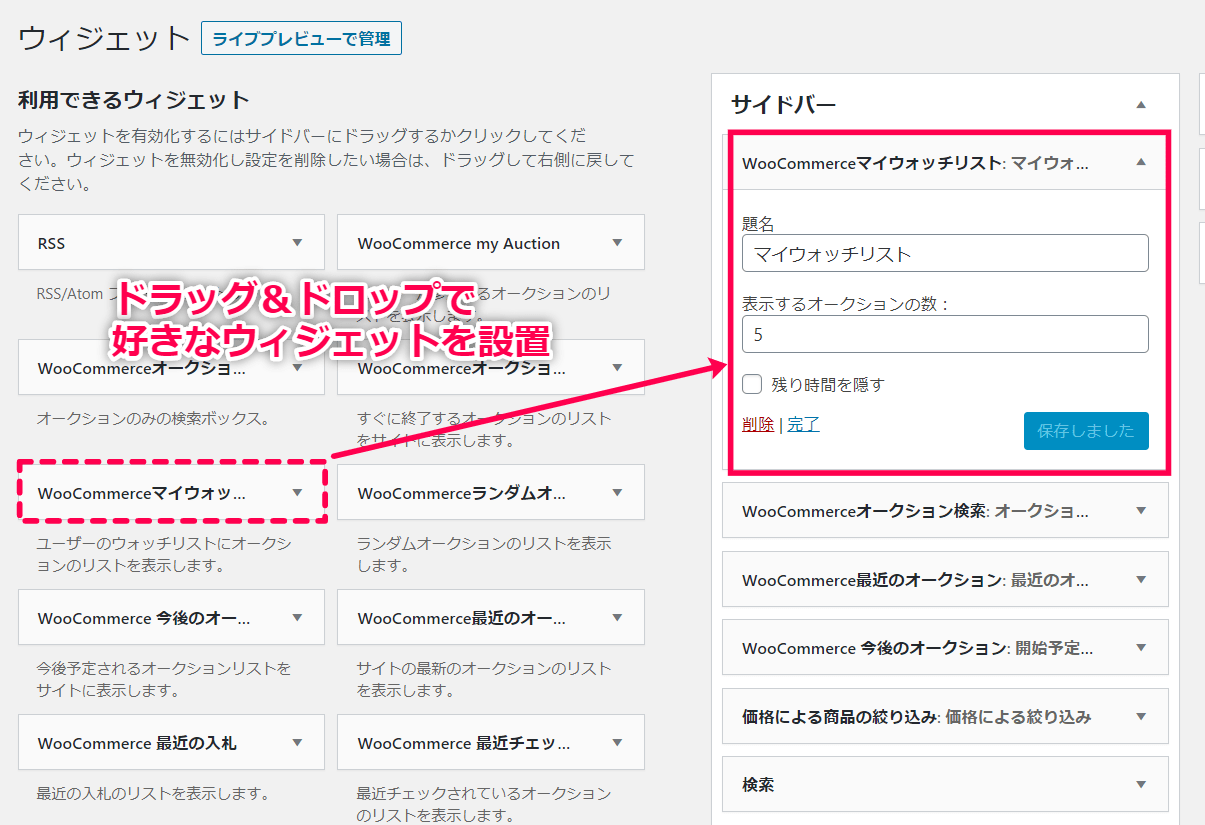The image size is (1205, 825).
Task: Click description オークションのみの検索ボックス。
Action: (x=153, y=418)
